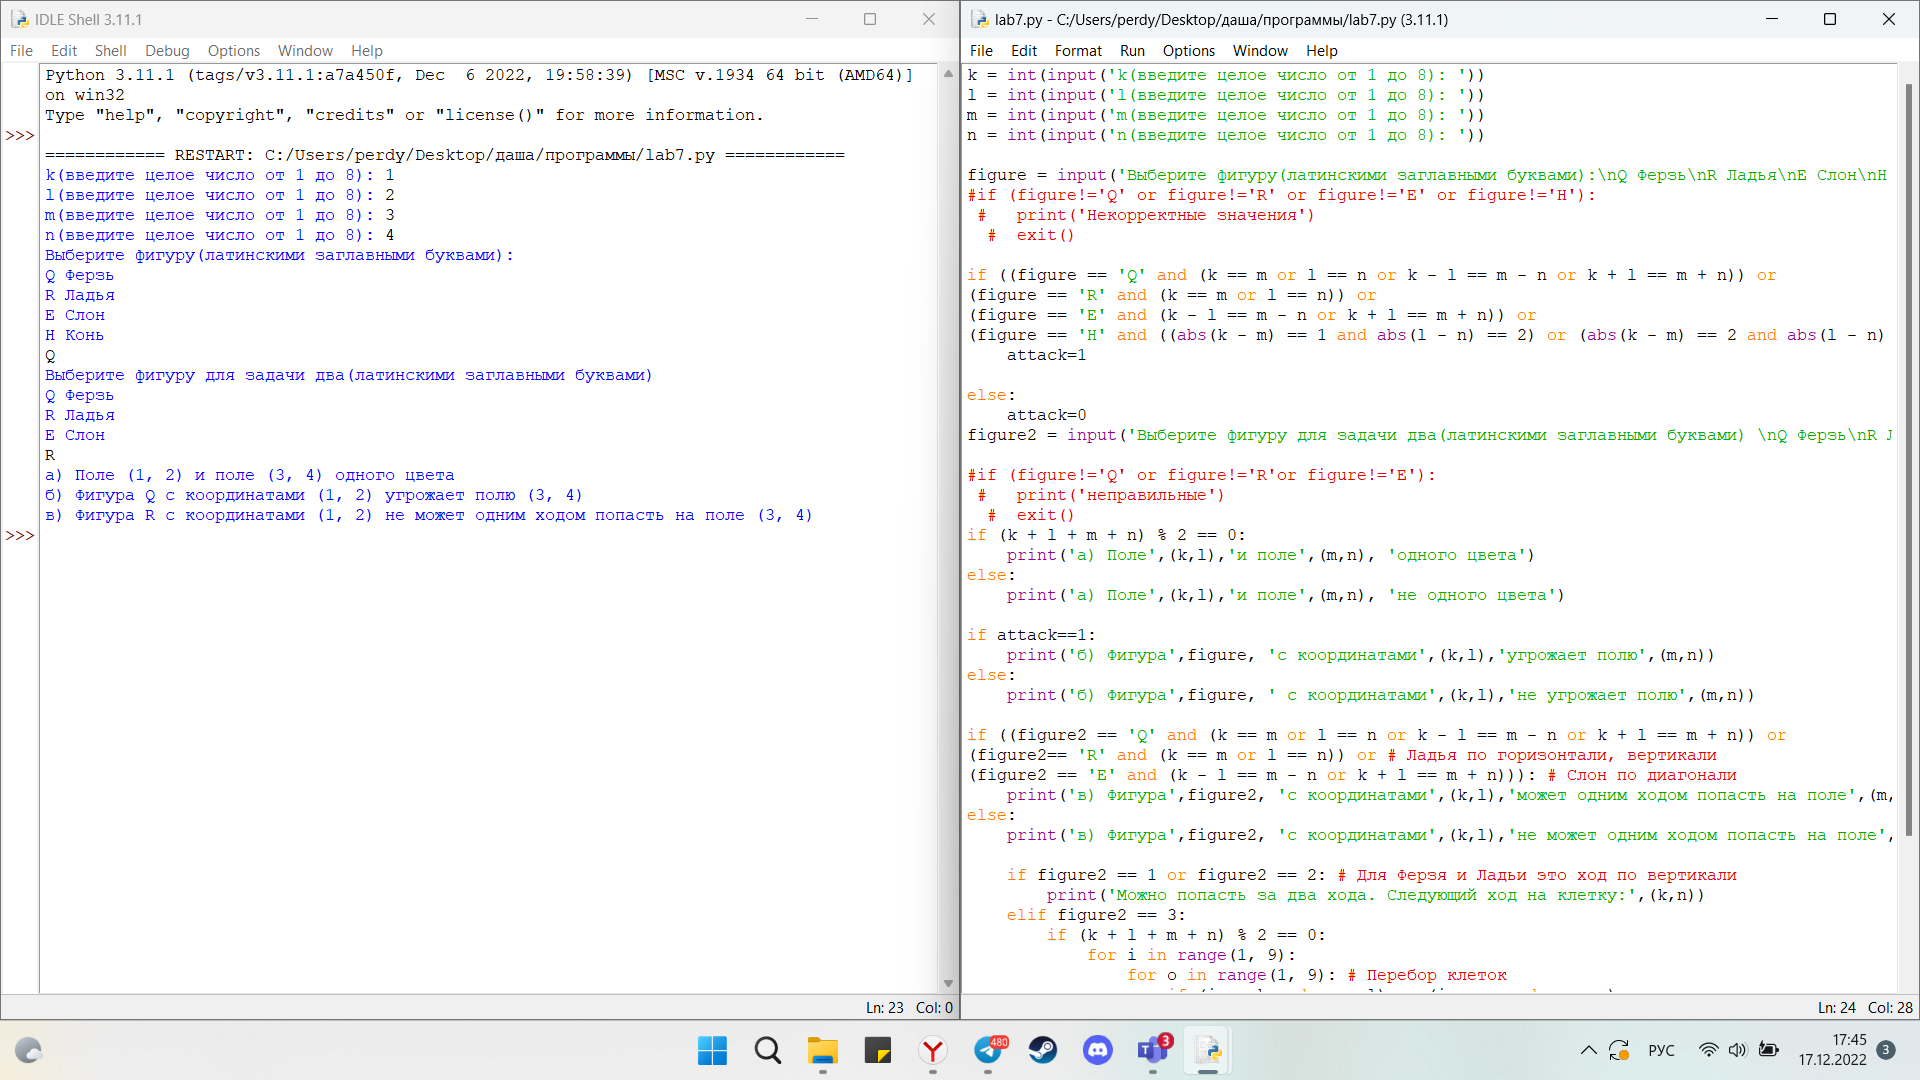The height and width of the screenshot is (1080, 1920).
Task: Click the clock and date display
Action: pyautogui.click(x=1832, y=1050)
